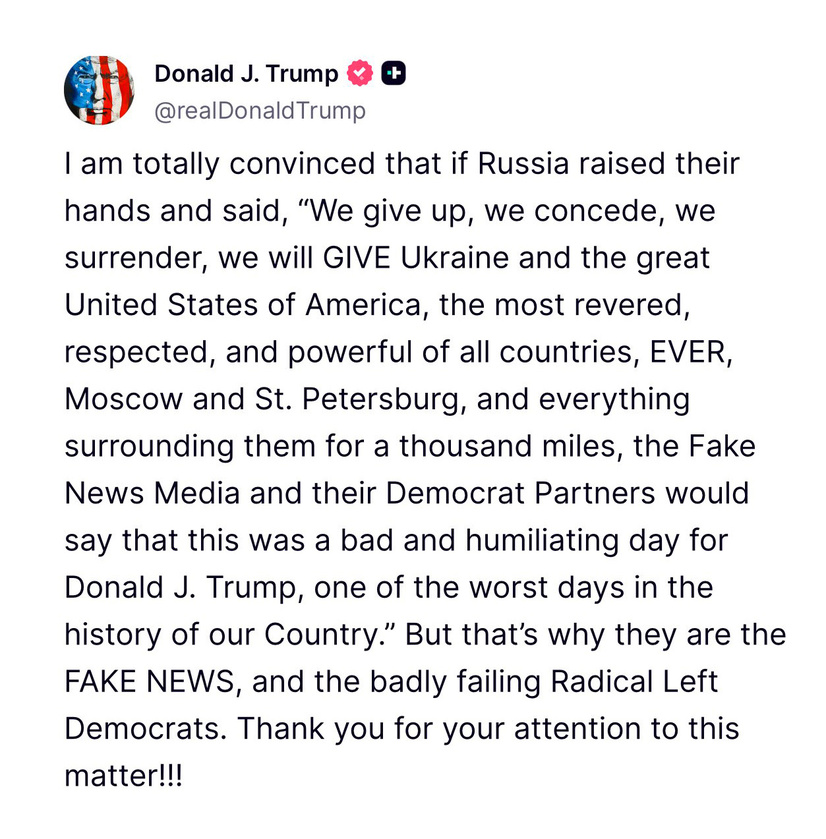826x839 pixels.
Task: Click the word Ukraine in the post
Action: pyautogui.click(x=454, y=258)
